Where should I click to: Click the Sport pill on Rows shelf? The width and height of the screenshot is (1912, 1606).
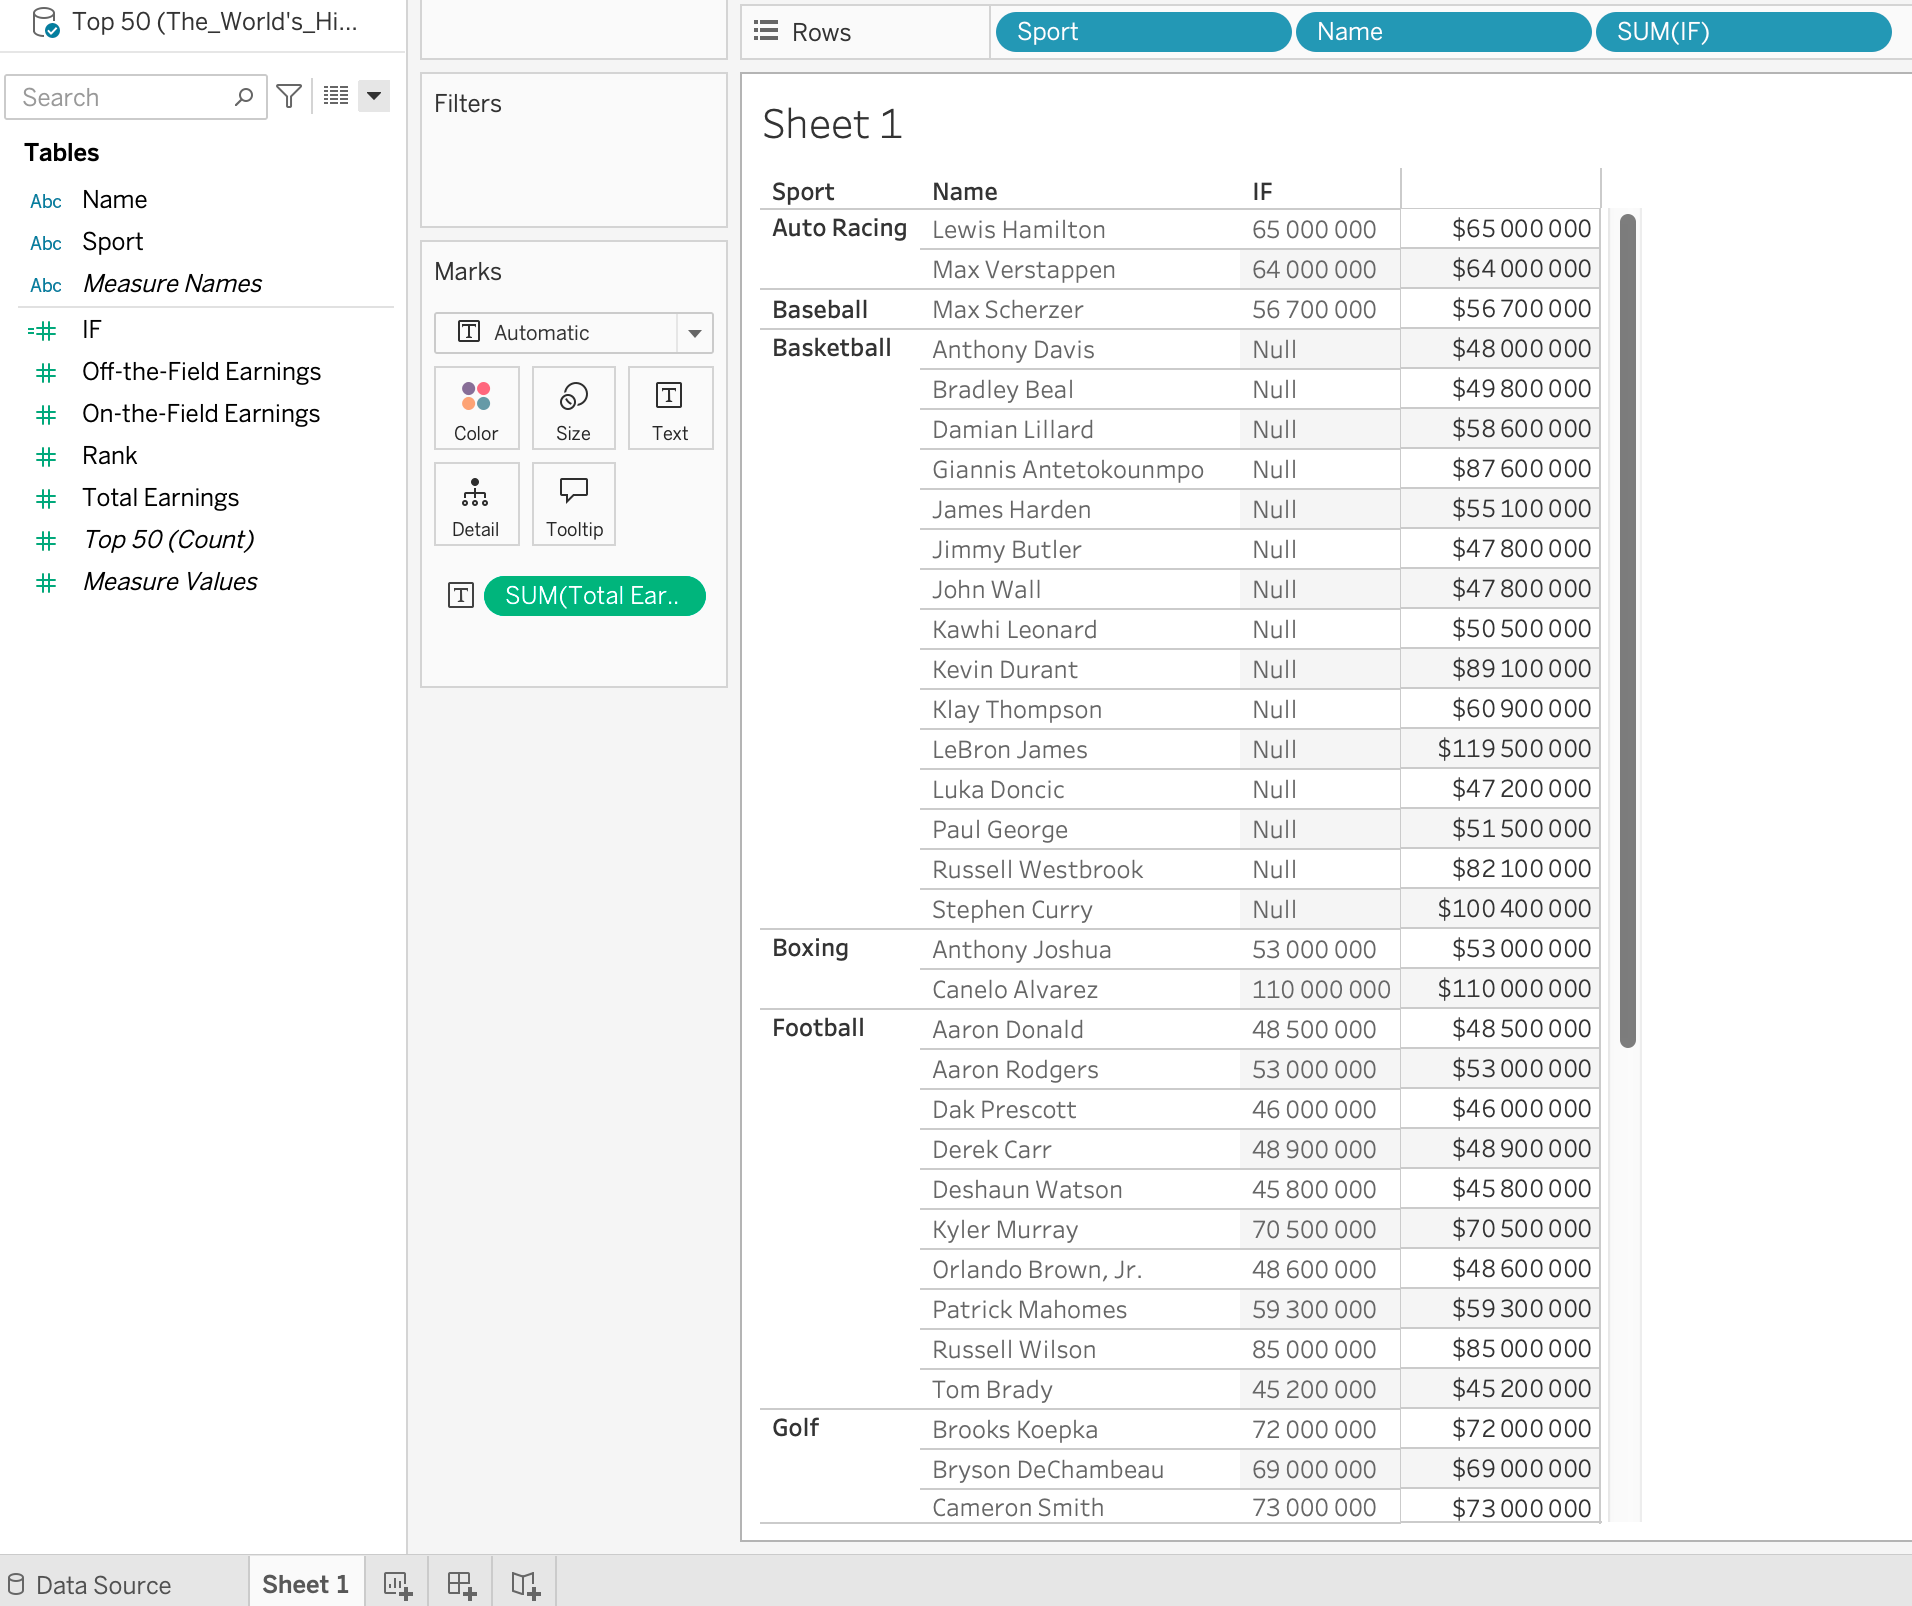point(1142,32)
